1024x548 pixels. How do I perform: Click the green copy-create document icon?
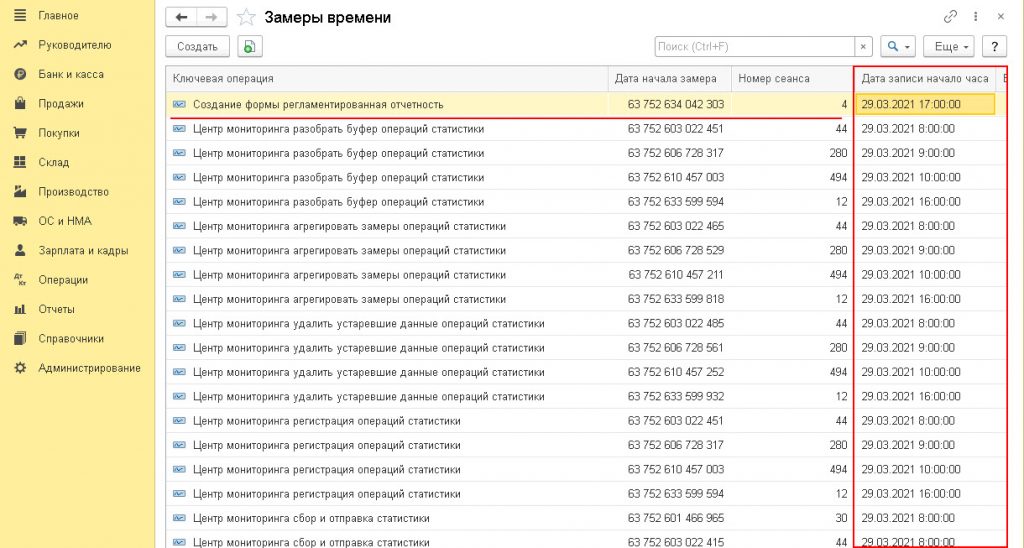(x=249, y=47)
